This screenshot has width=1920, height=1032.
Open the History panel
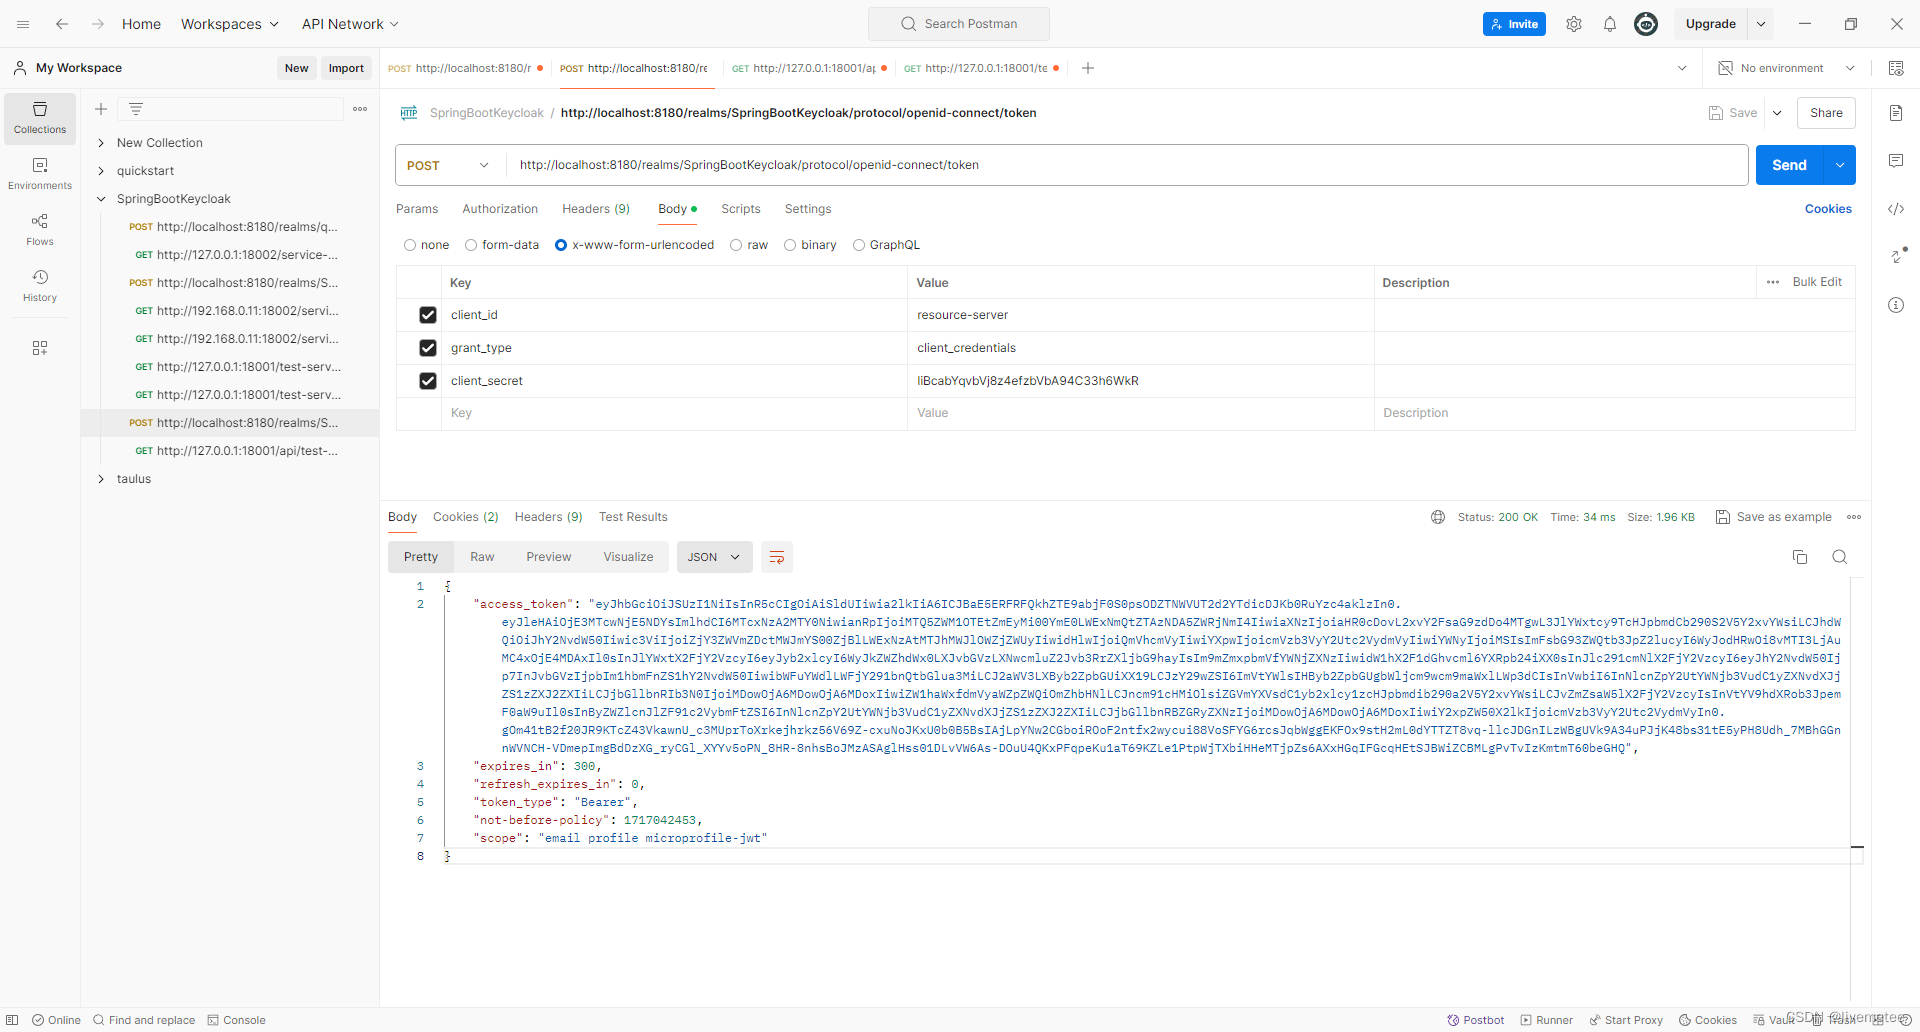tap(39, 283)
